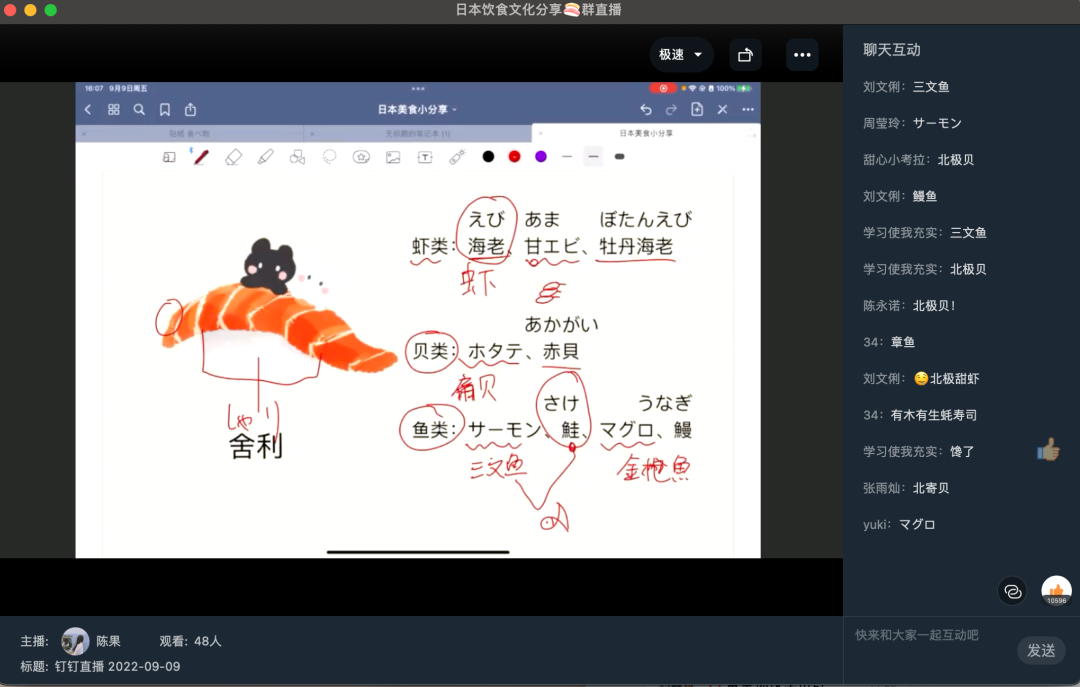Select the Pen tool in the toolbar
The width and height of the screenshot is (1080, 687).
202,157
